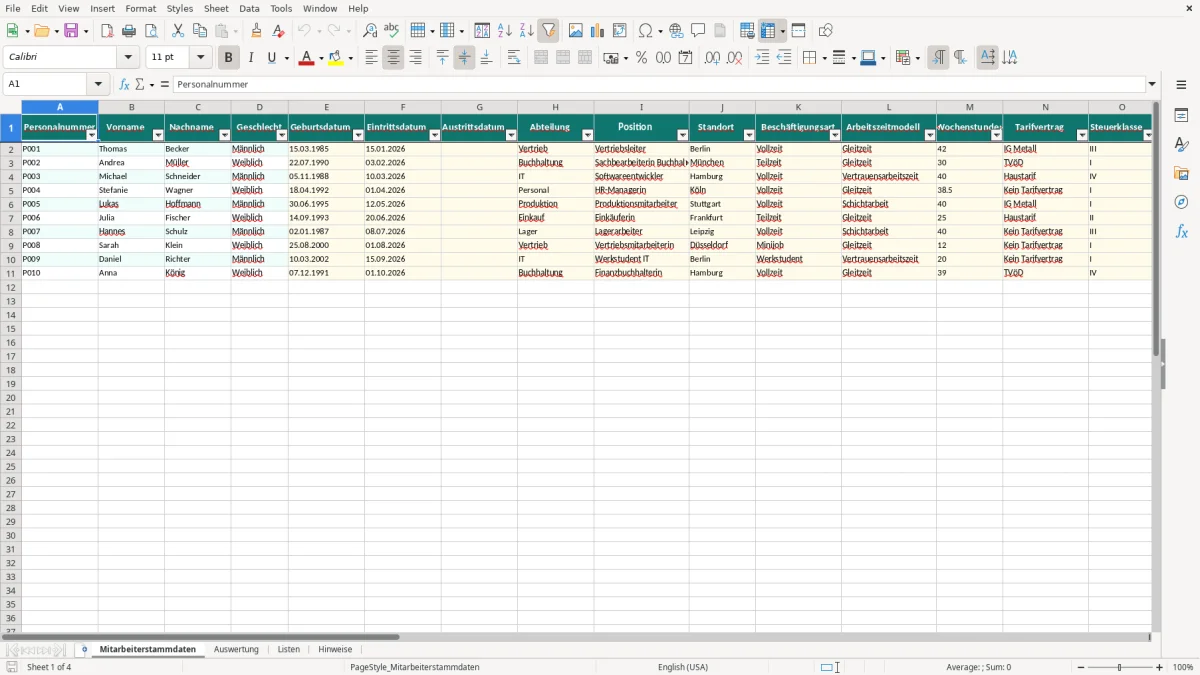Open the Font Color dropdown arrow
The image size is (1200, 675).
pyautogui.click(x=320, y=58)
